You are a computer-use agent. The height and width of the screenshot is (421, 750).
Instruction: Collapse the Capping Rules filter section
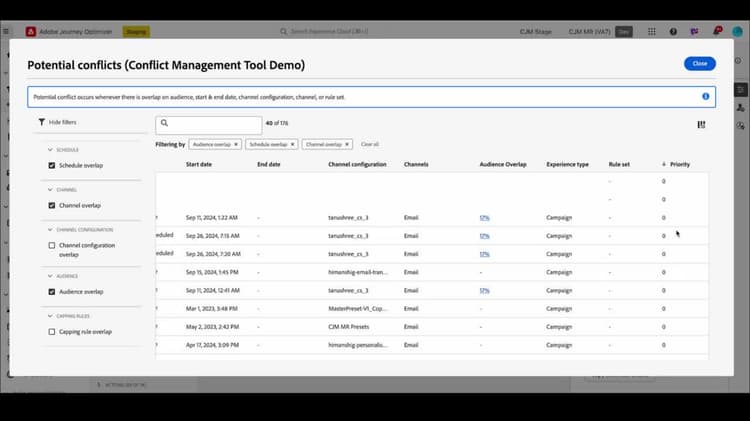point(50,316)
